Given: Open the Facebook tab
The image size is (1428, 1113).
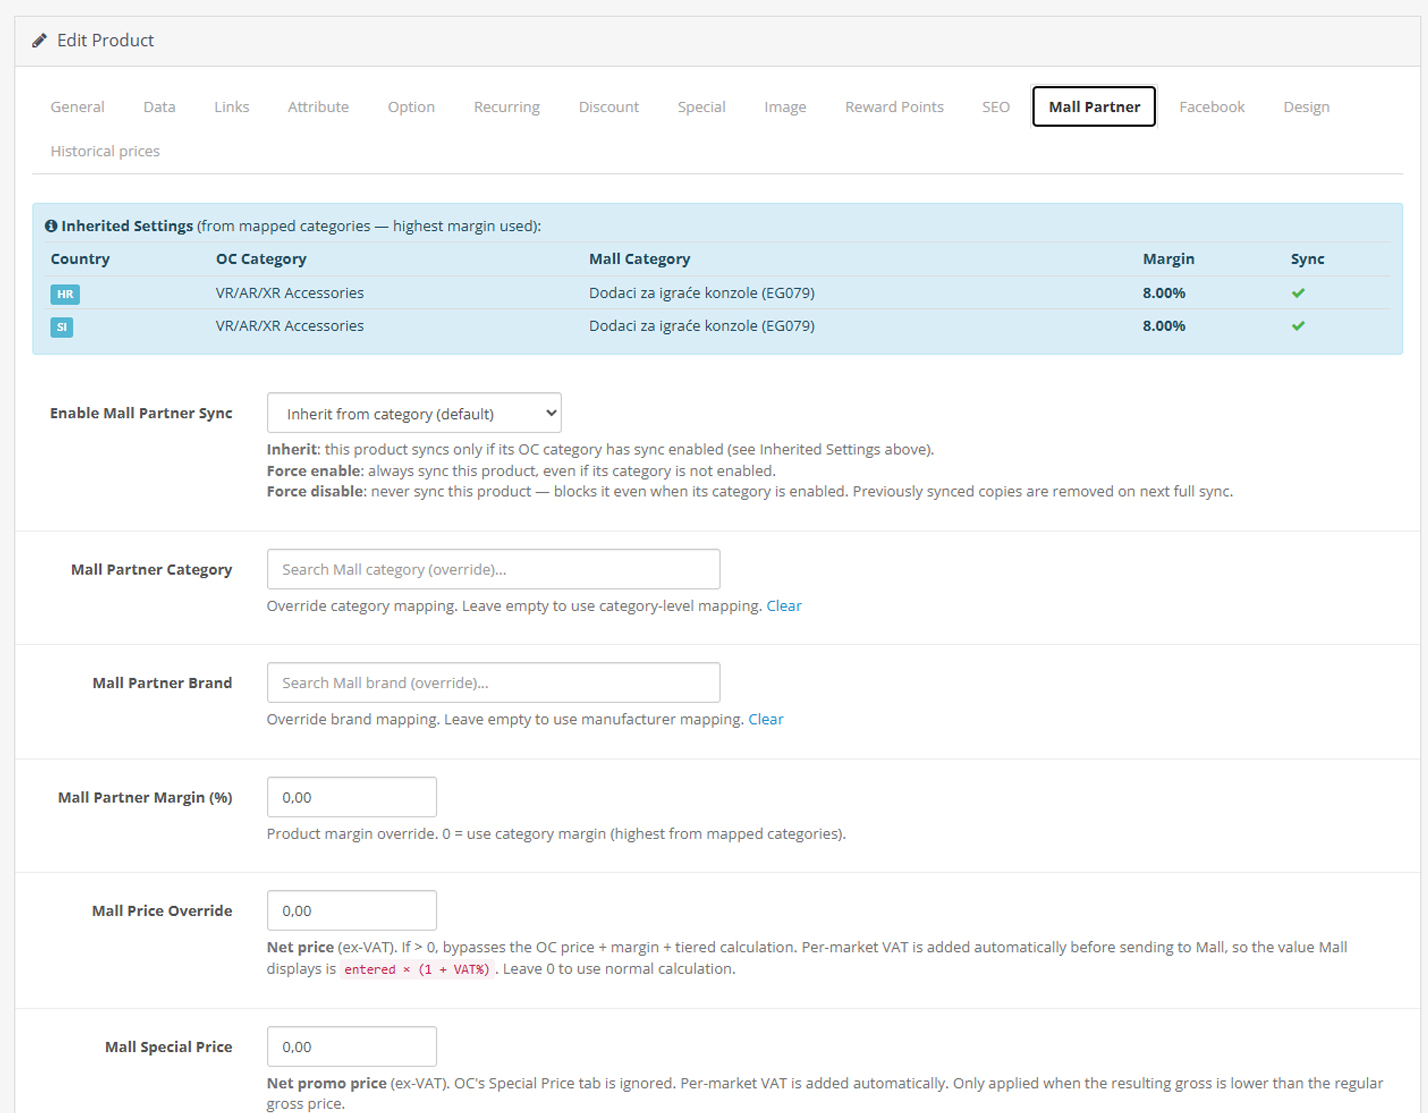Looking at the screenshot, I should click(1211, 107).
